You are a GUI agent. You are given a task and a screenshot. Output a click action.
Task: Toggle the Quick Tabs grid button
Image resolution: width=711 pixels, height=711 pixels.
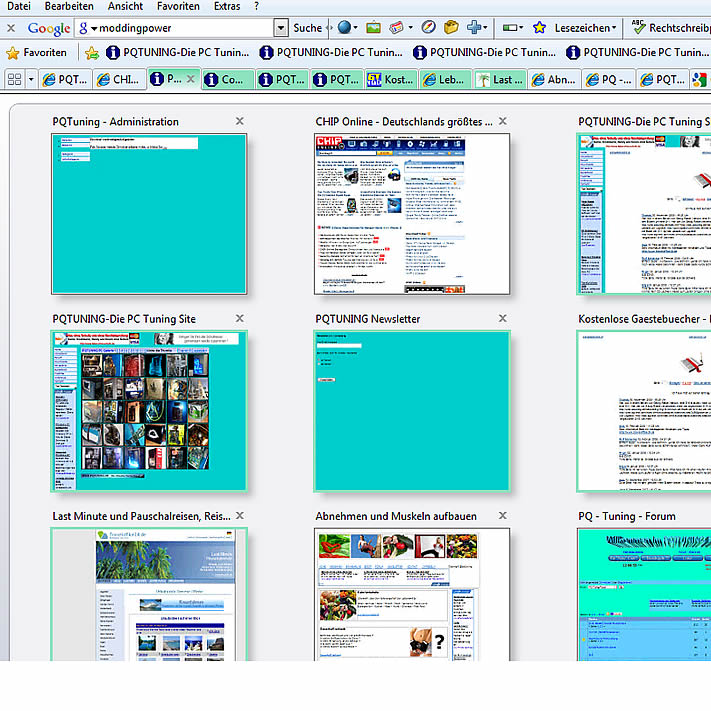[x=15, y=80]
